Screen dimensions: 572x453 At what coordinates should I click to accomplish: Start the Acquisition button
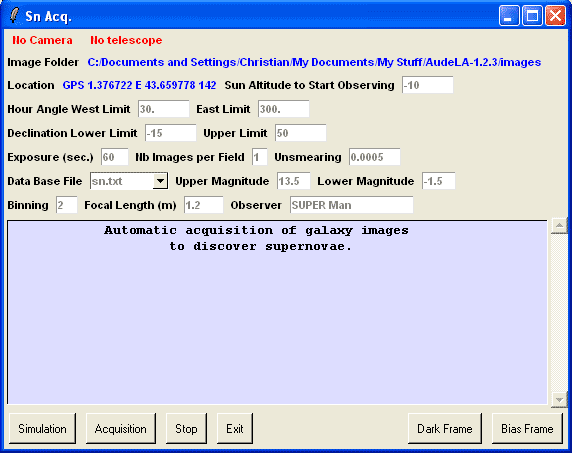(x=121, y=429)
